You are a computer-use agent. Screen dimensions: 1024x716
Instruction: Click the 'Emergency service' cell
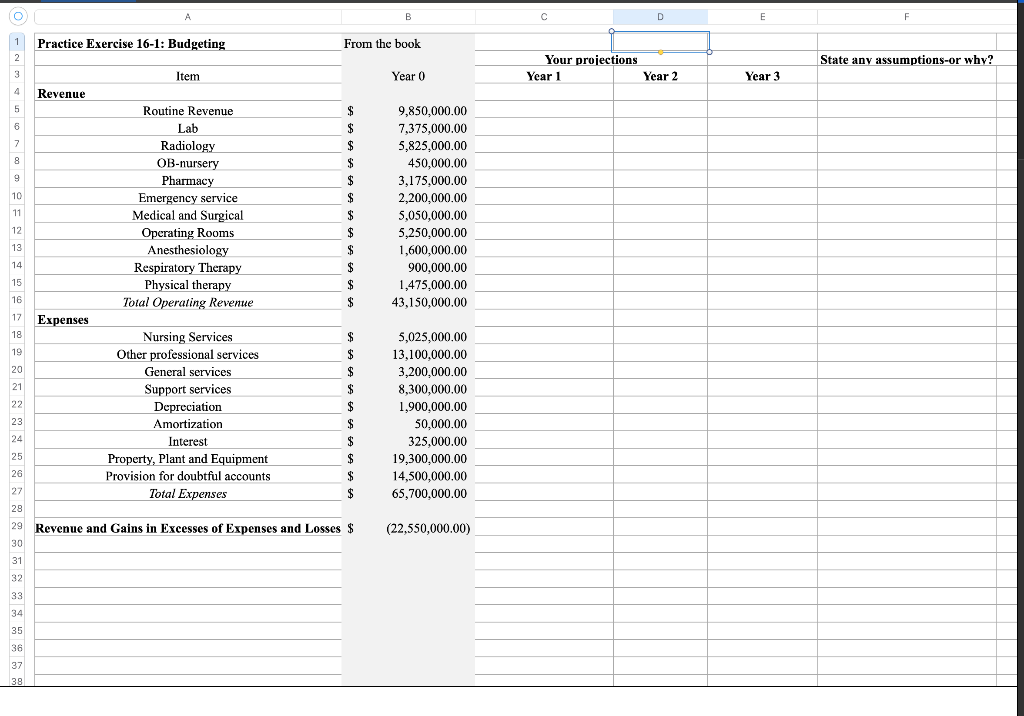pos(187,197)
